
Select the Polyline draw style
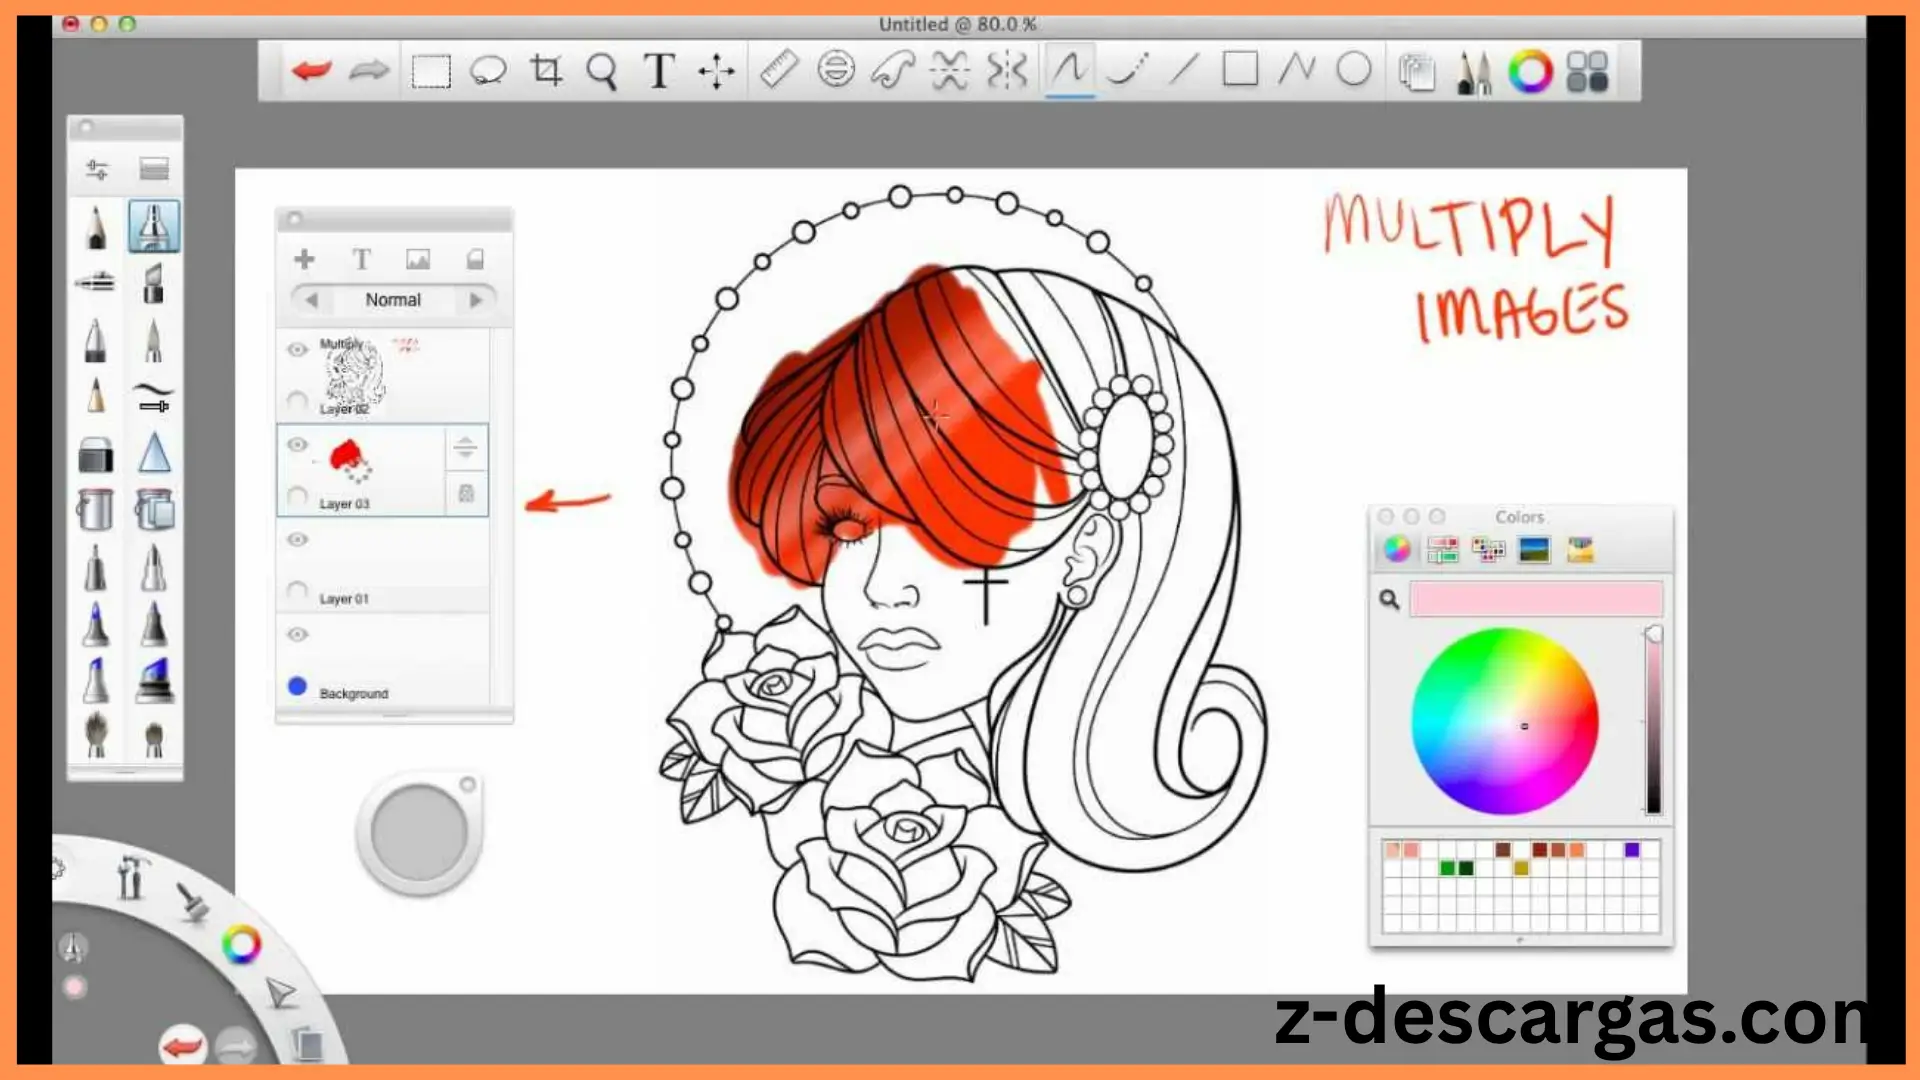(x=1297, y=69)
